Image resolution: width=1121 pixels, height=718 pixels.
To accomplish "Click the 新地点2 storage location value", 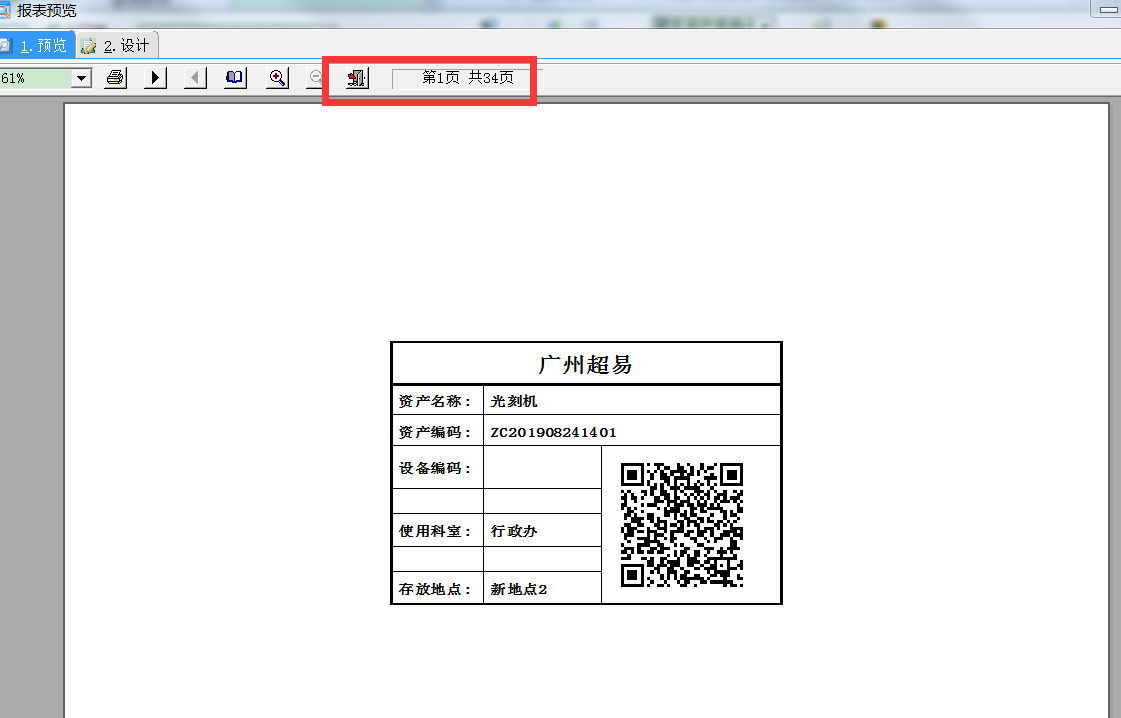I will (519, 589).
